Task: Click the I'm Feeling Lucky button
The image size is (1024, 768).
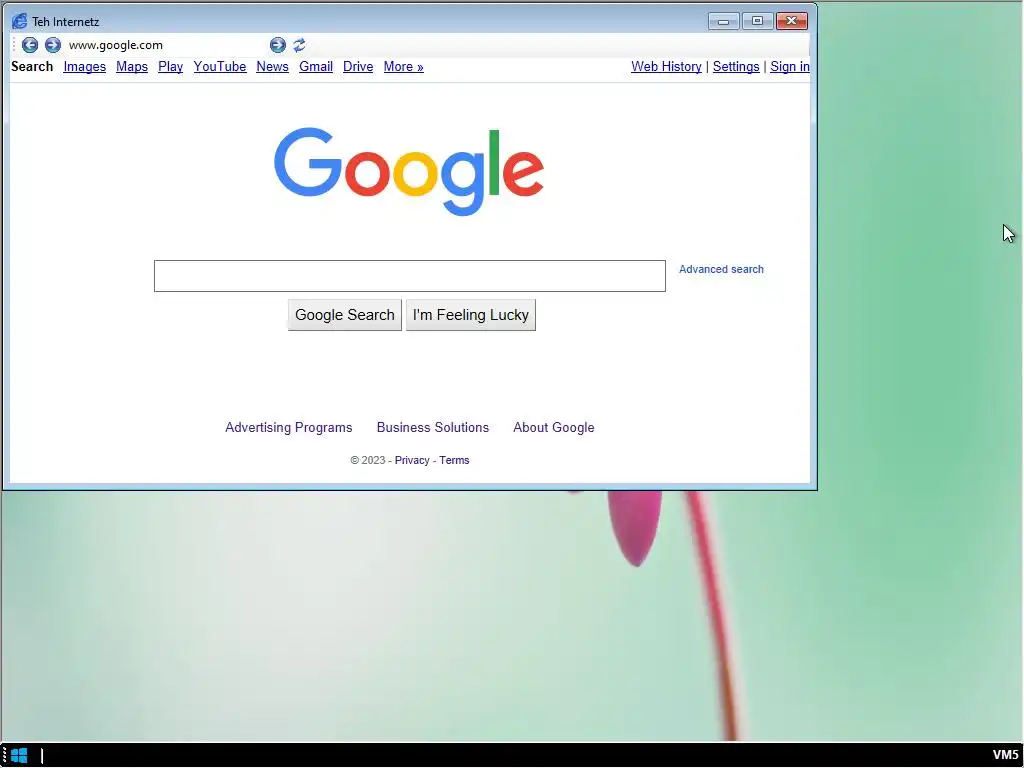Action: point(471,315)
